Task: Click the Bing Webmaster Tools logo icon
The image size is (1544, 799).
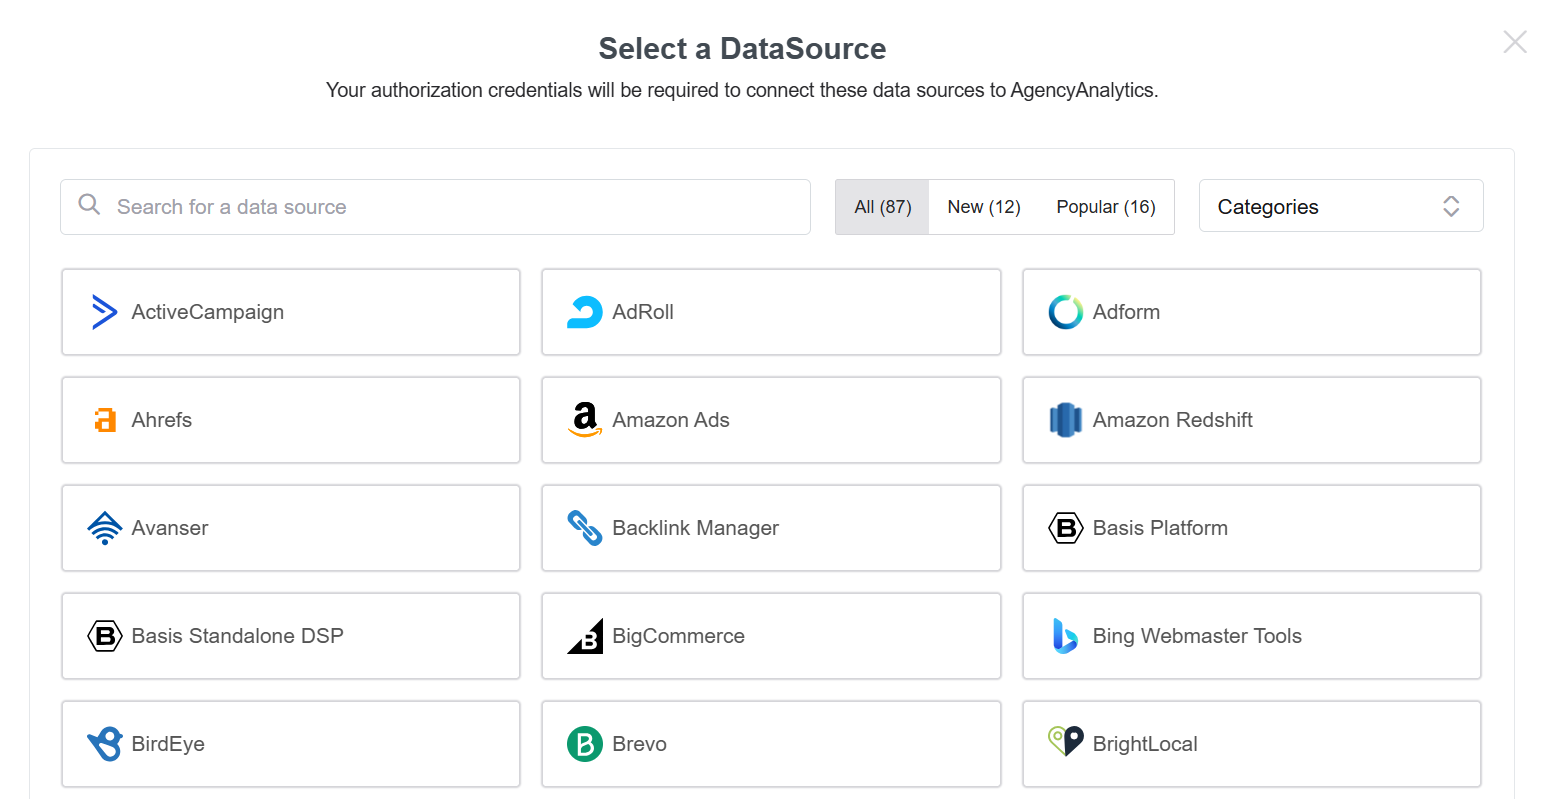Action: click(1065, 636)
